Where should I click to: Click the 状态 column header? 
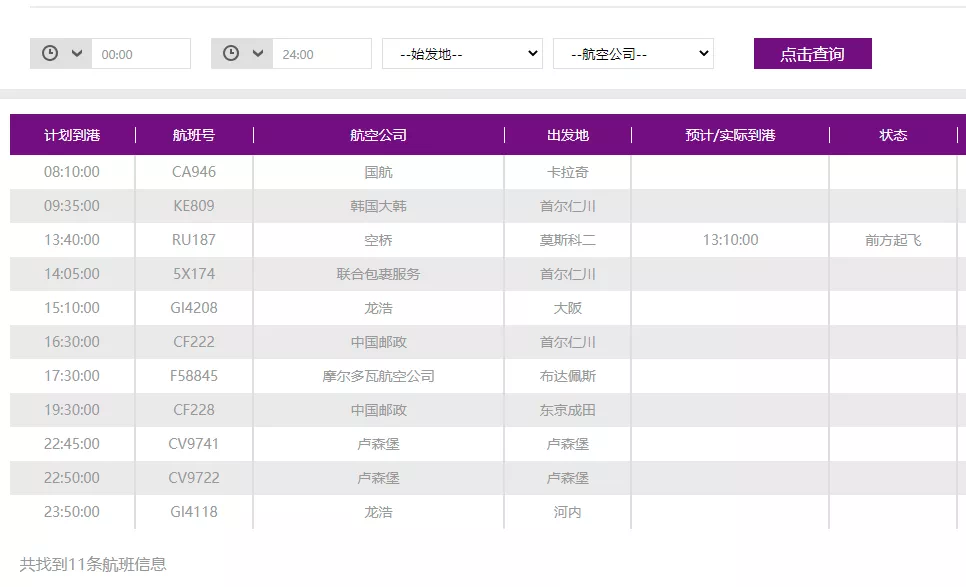coord(893,135)
